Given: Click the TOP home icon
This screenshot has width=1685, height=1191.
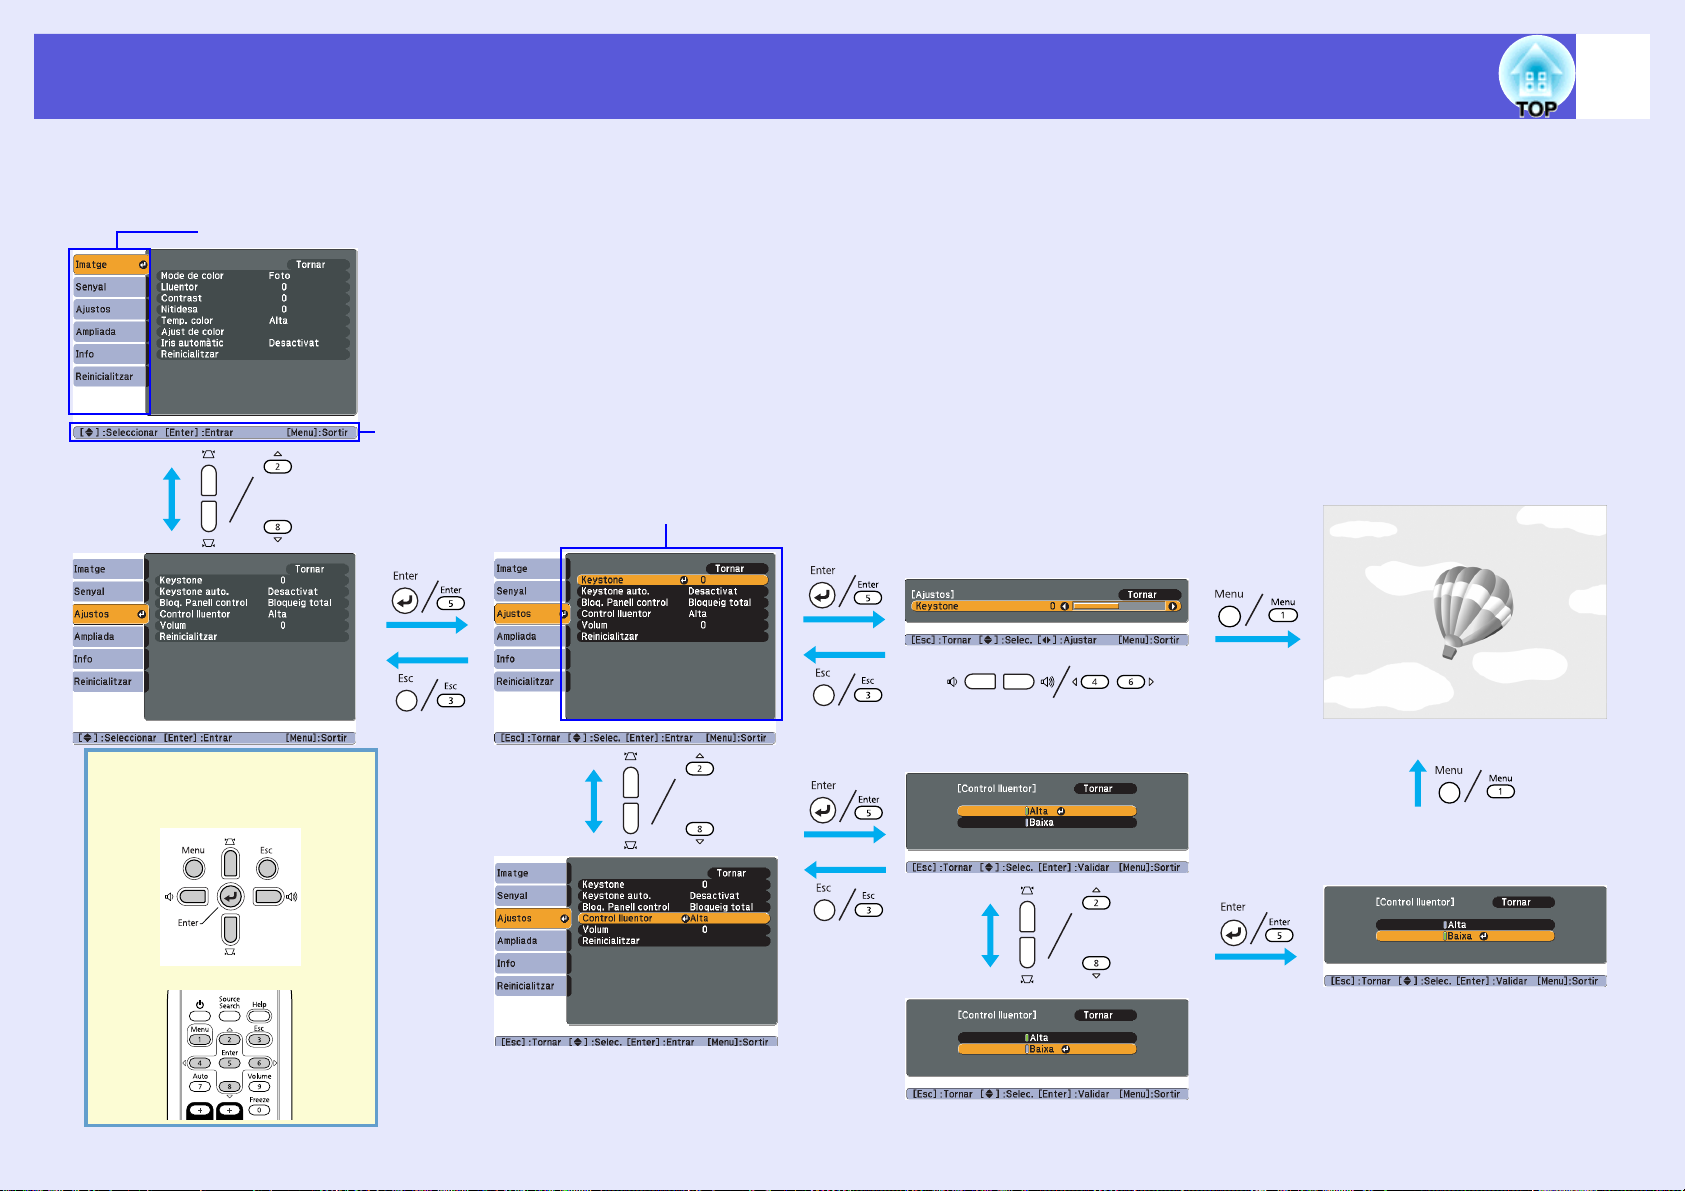Looking at the screenshot, I should click(x=1536, y=77).
